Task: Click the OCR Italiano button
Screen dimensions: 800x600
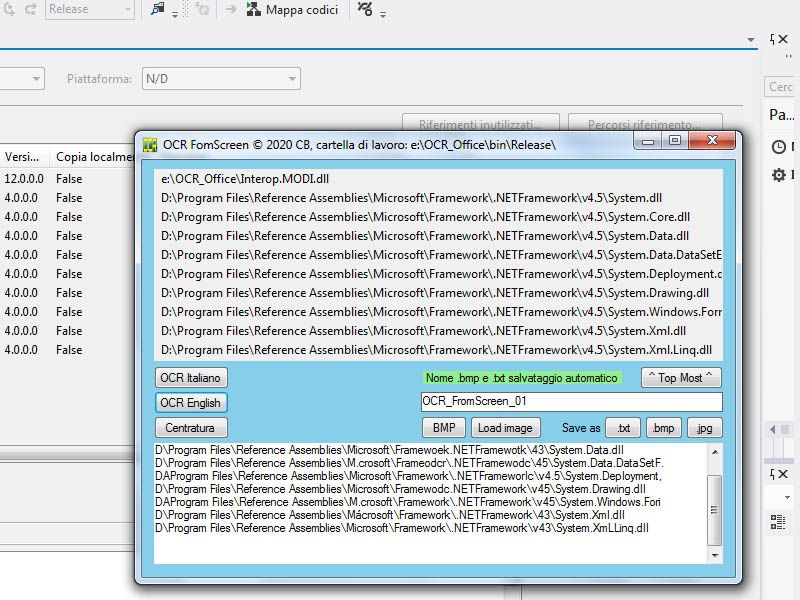Action: click(x=191, y=378)
